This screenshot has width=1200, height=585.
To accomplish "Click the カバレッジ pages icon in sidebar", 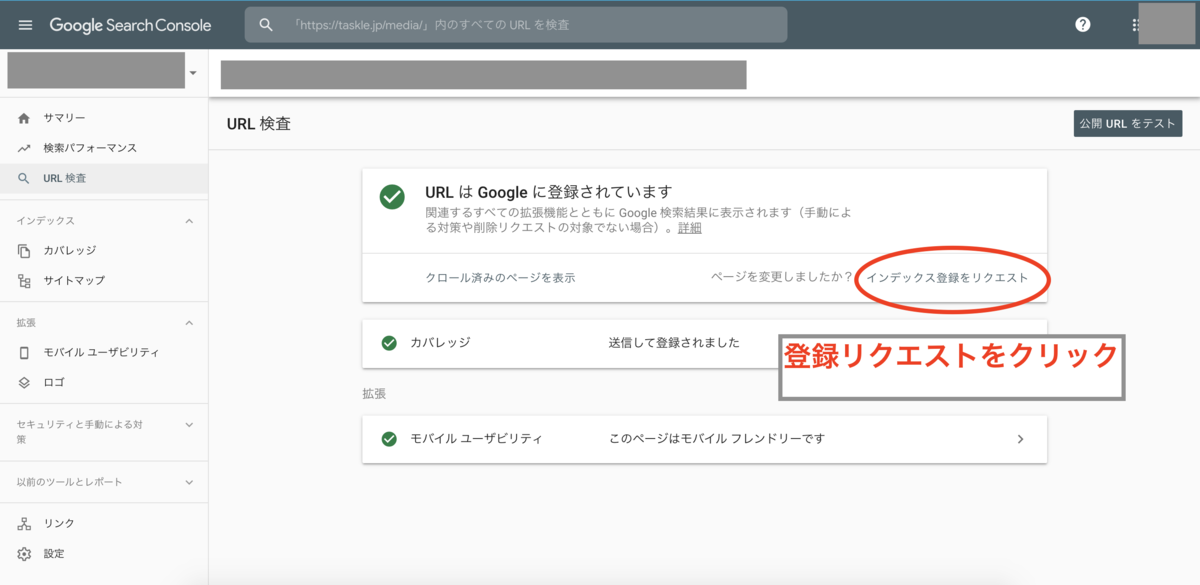I will (24, 250).
